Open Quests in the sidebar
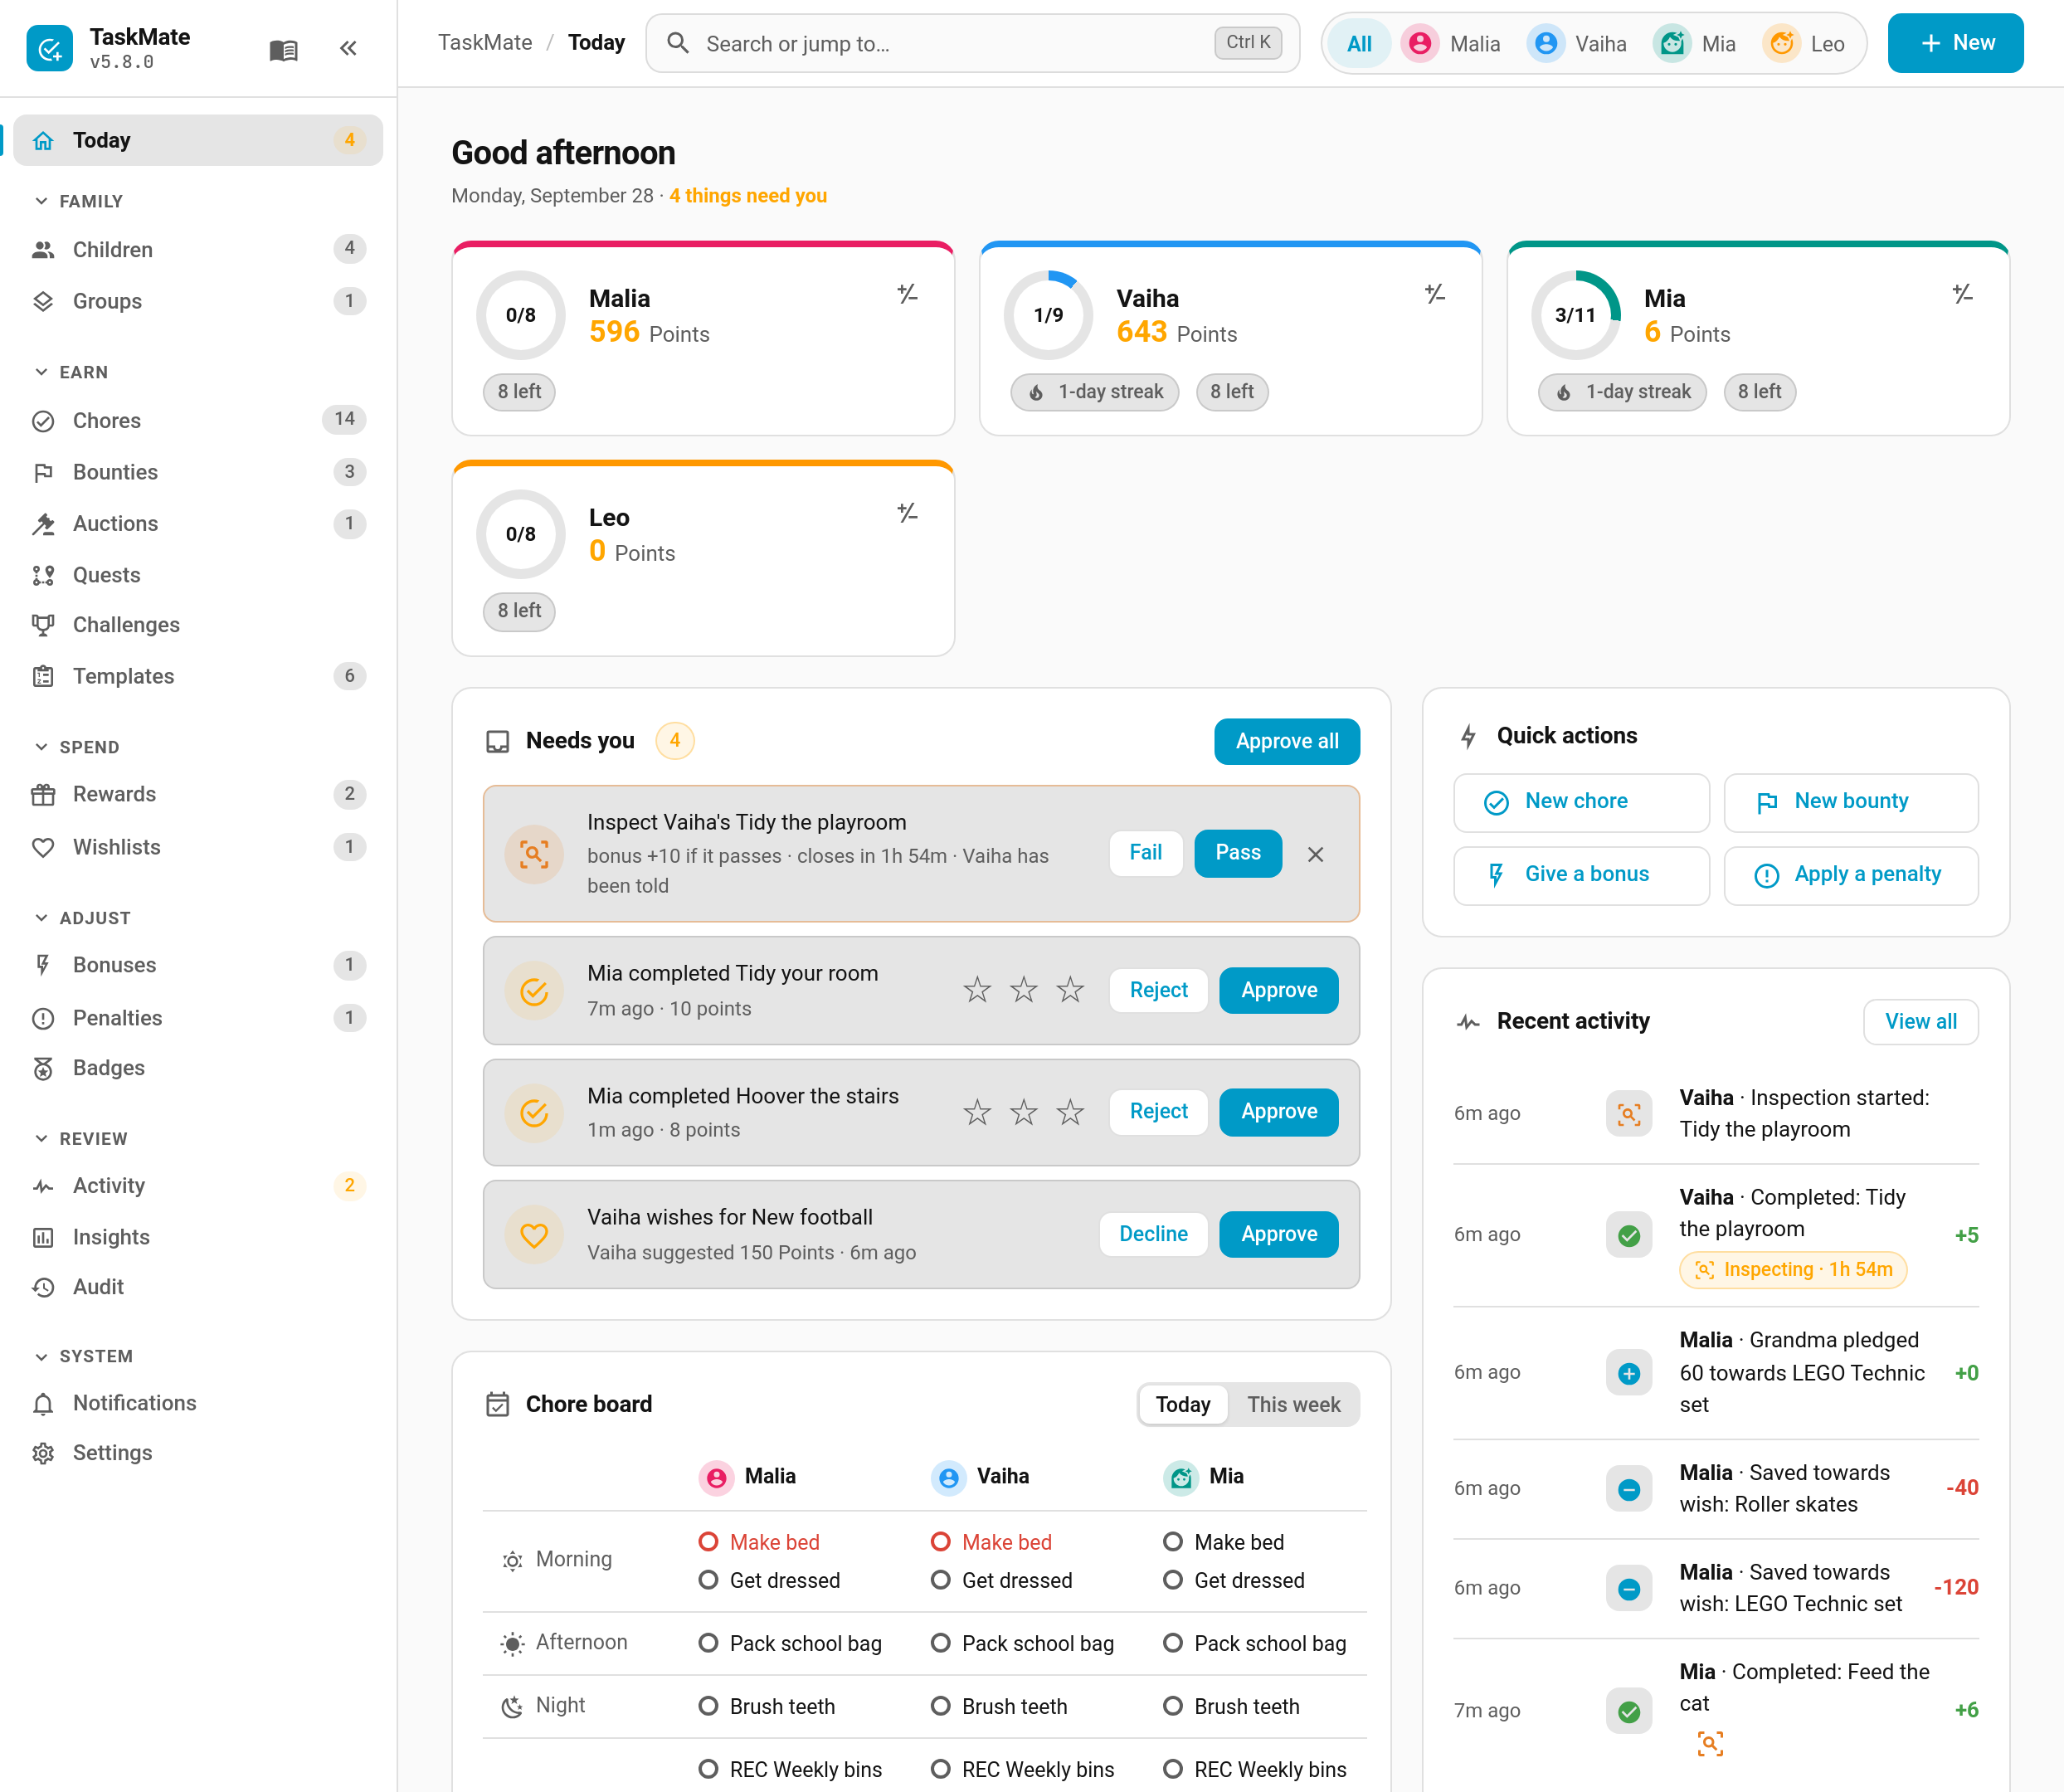The width and height of the screenshot is (2064, 1792). coord(198,575)
